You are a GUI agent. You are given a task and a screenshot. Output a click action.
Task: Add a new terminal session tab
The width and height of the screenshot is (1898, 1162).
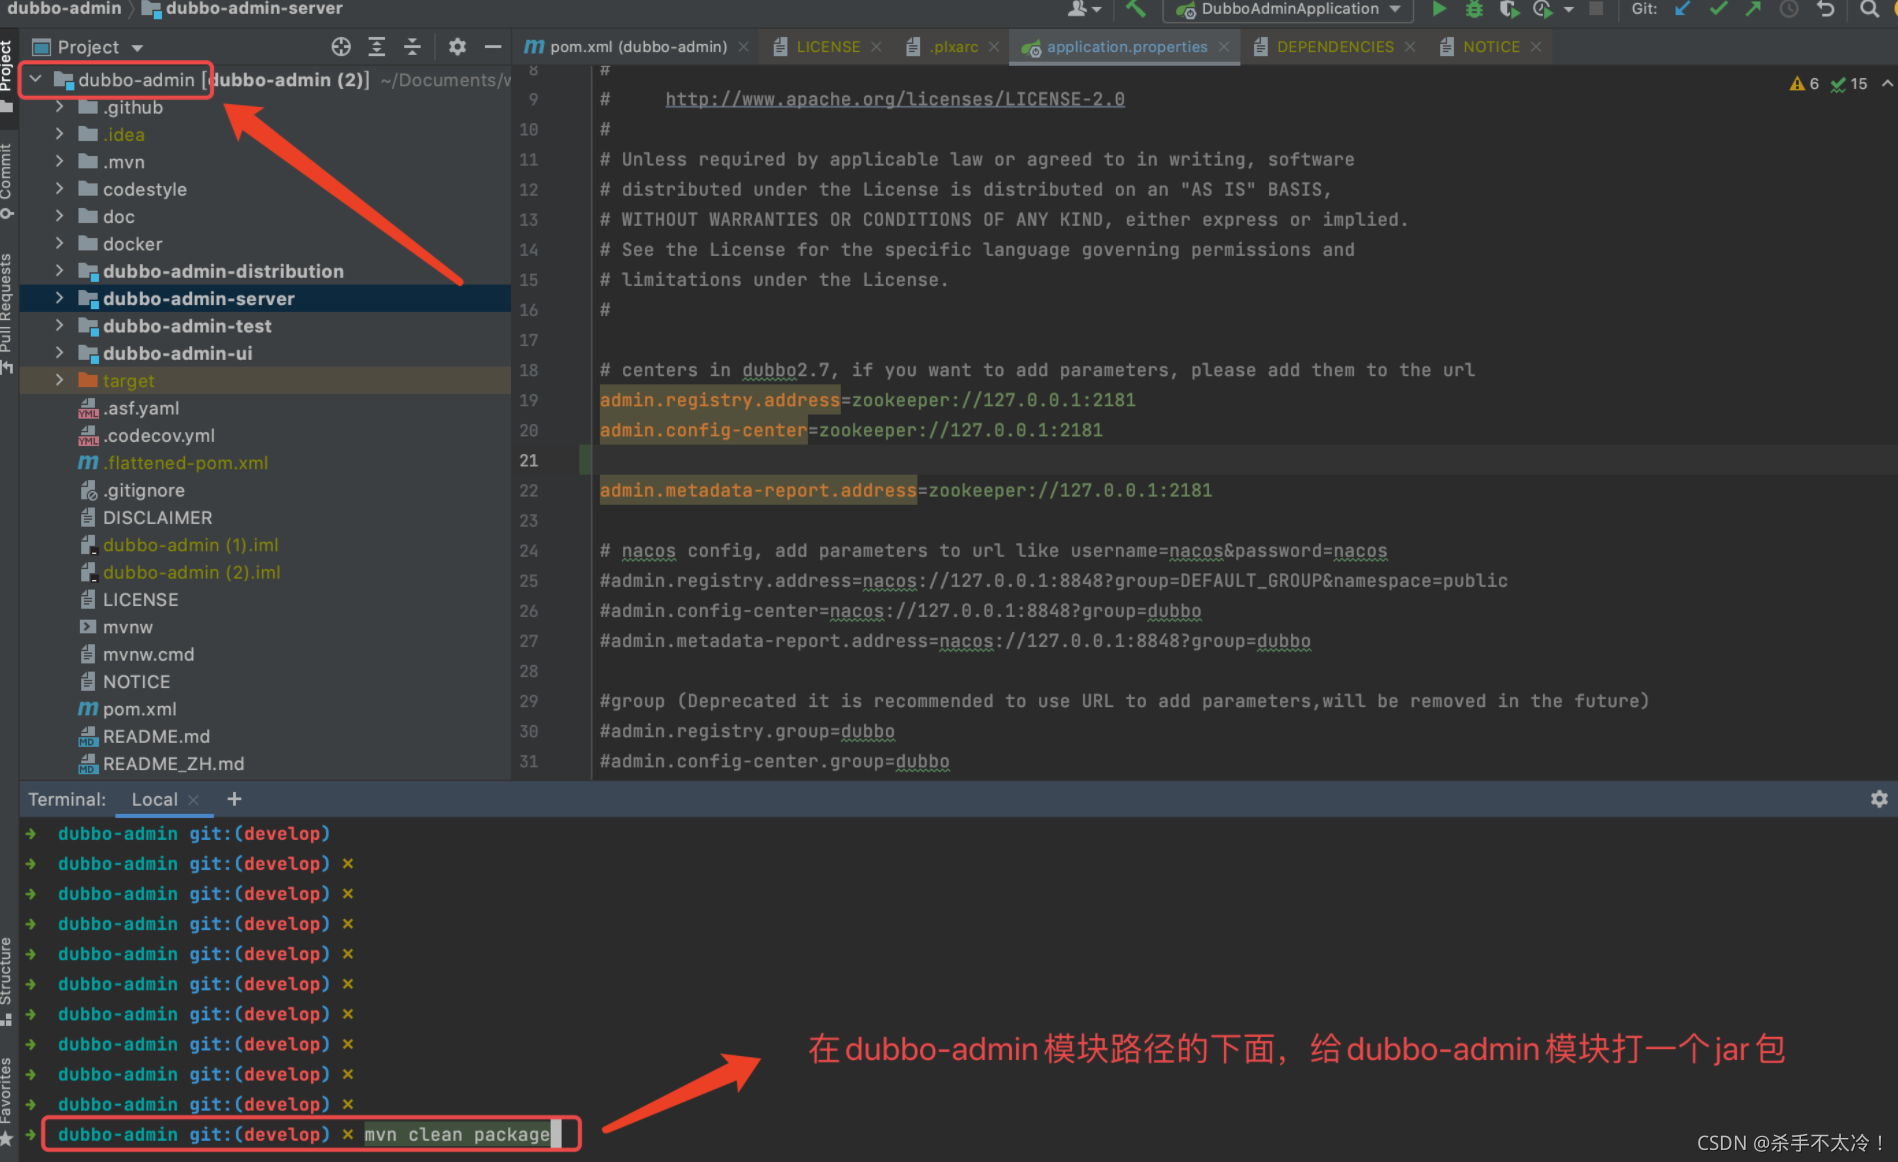point(234,799)
